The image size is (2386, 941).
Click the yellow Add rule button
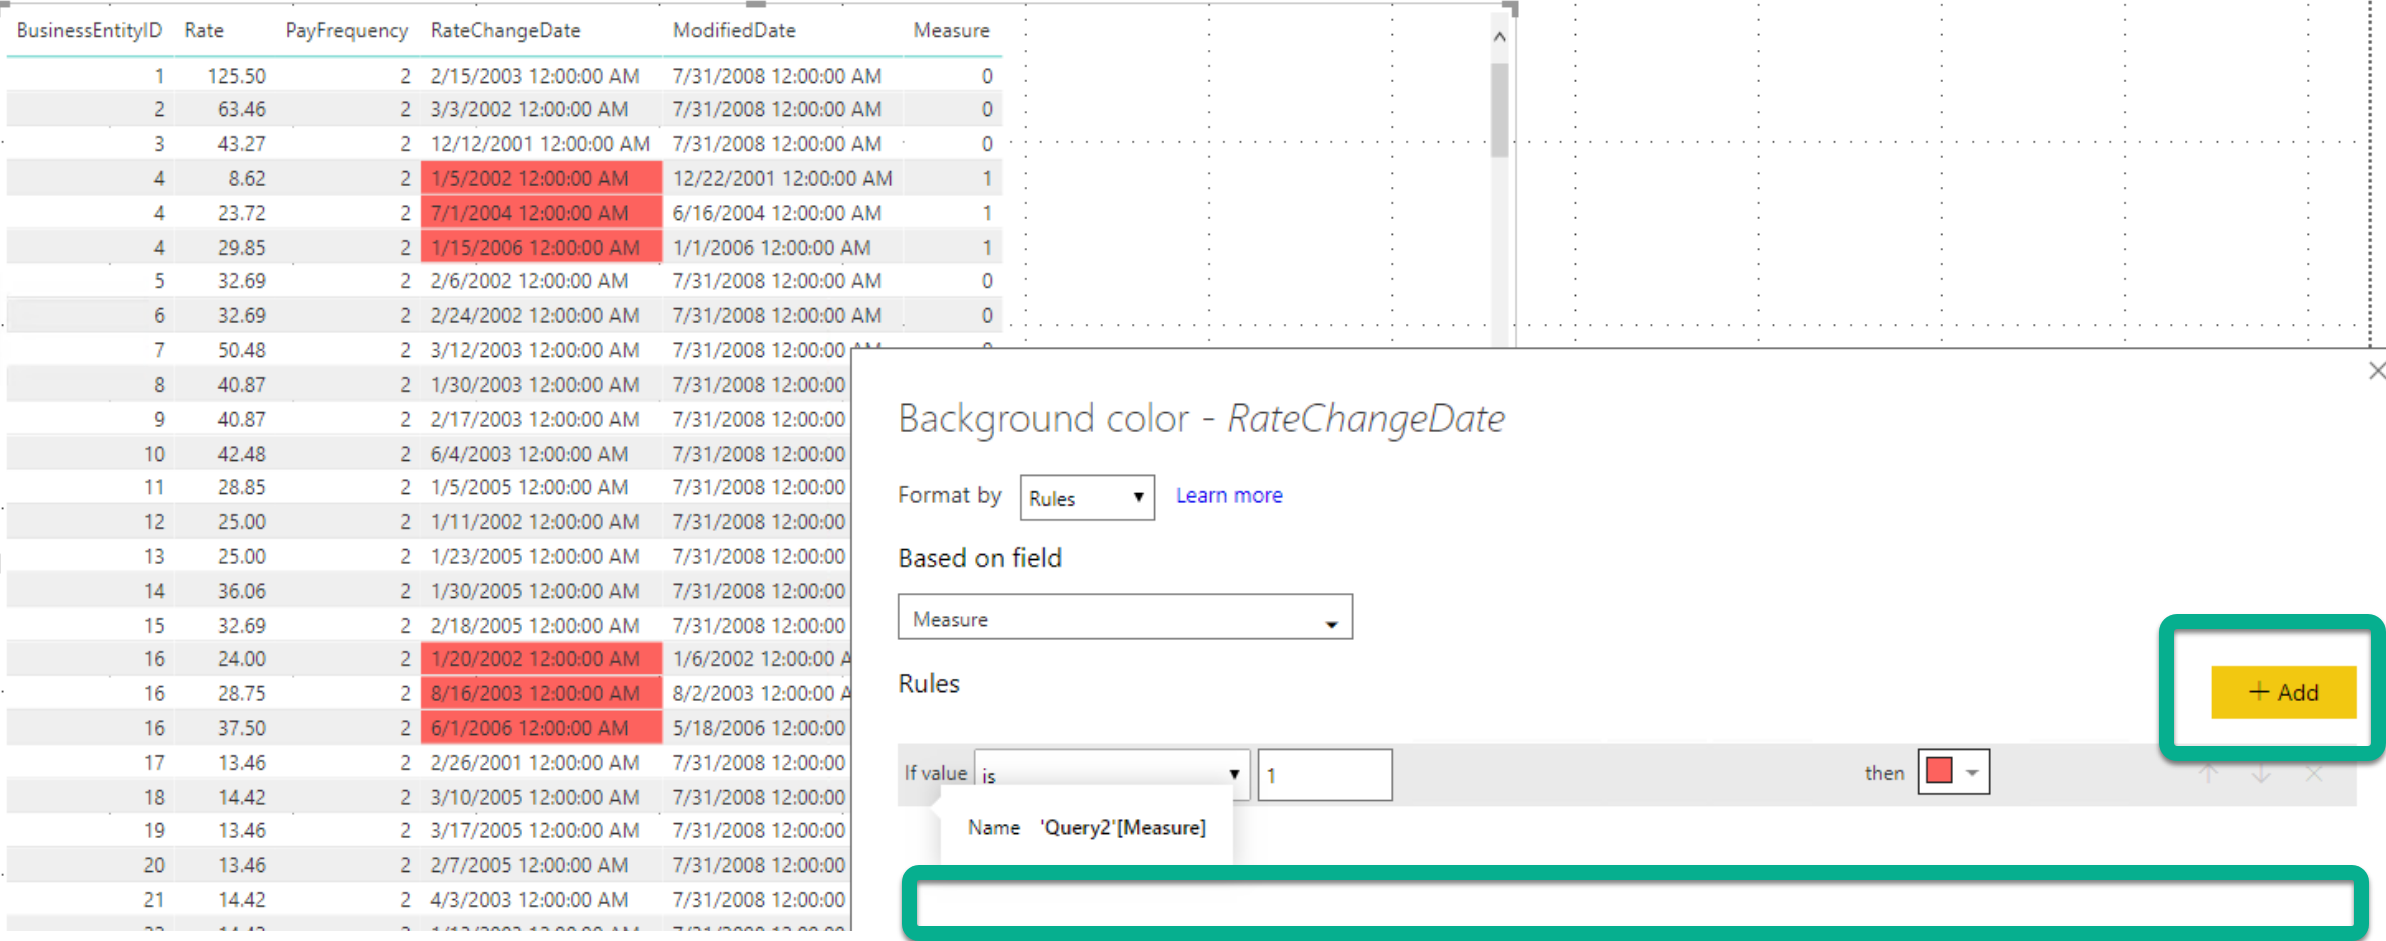[x=2283, y=692]
